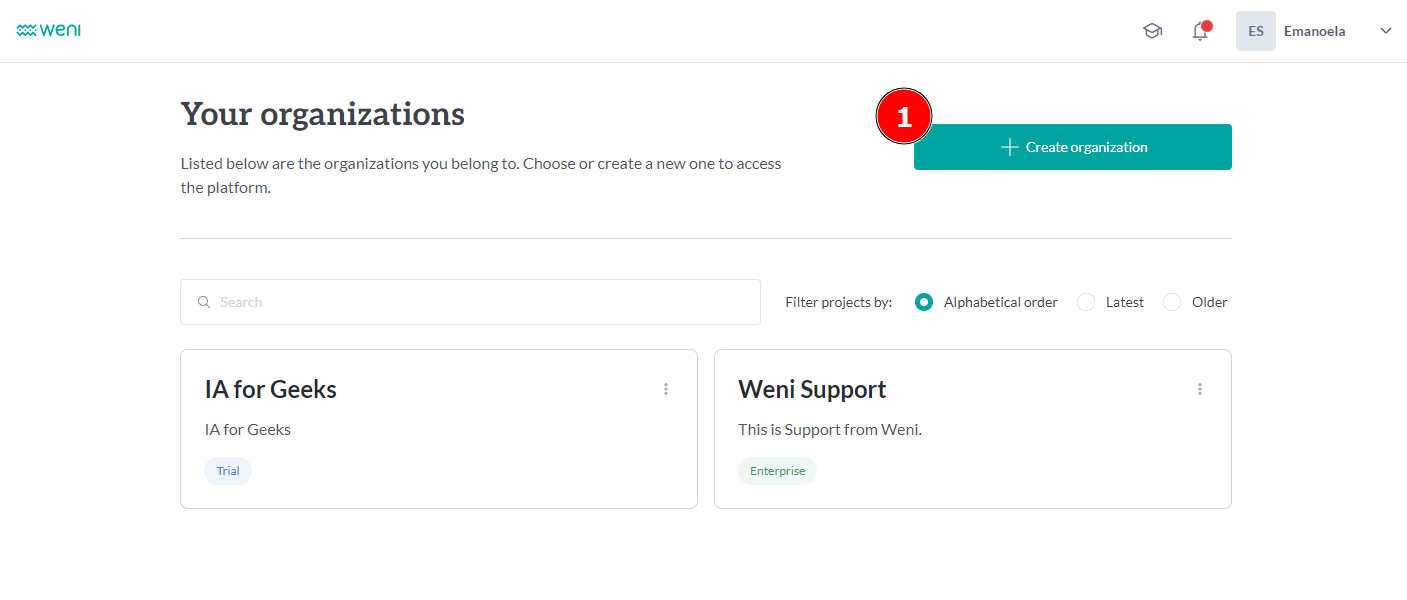
Task: Expand the user menu chevron next to Emanoela
Action: pyautogui.click(x=1386, y=31)
